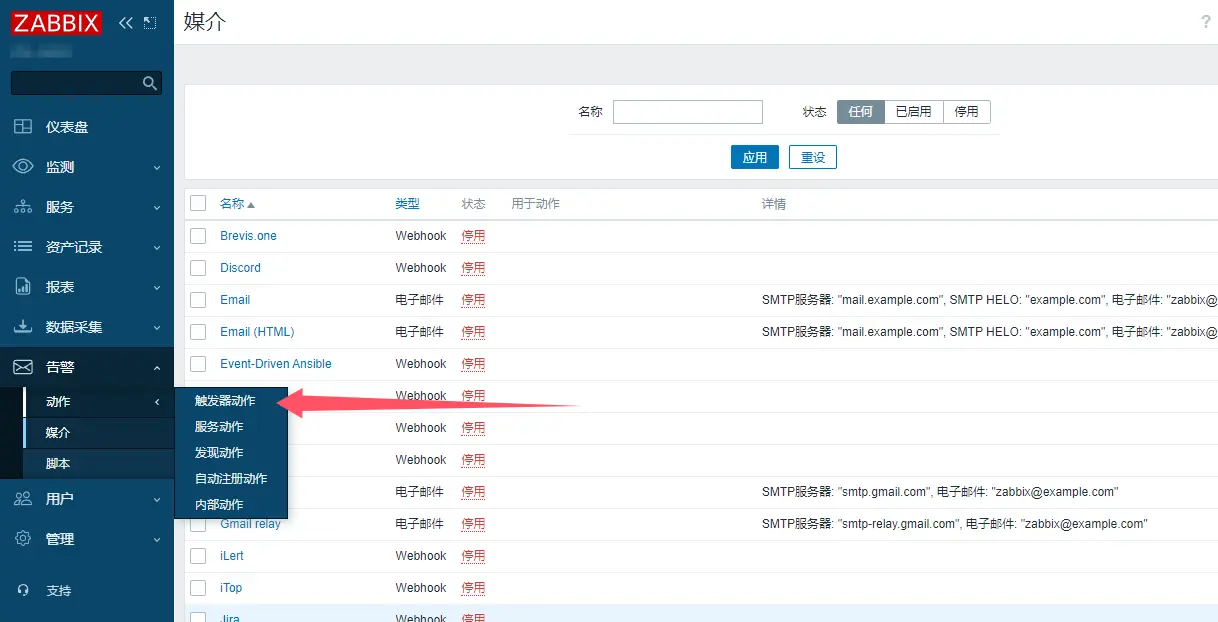Viewport: 1218px width, 622px height.
Task: Expand the 数据采集 menu section
Action: click(86, 327)
